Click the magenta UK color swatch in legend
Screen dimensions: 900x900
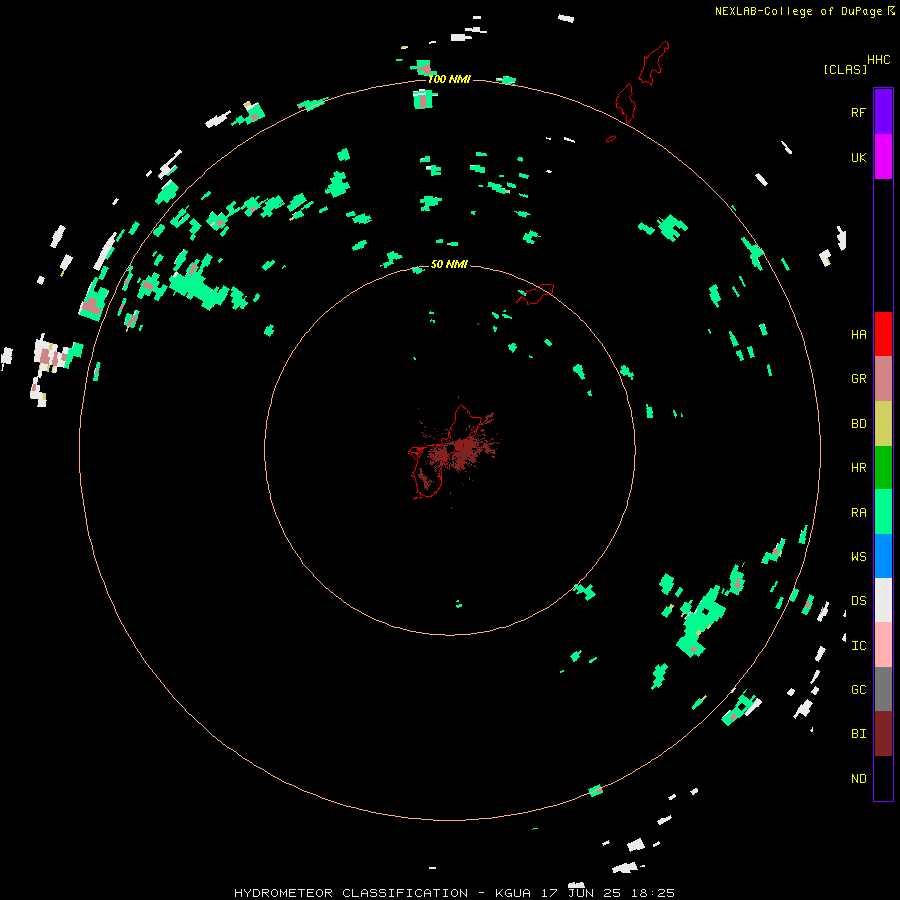tap(883, 157)
